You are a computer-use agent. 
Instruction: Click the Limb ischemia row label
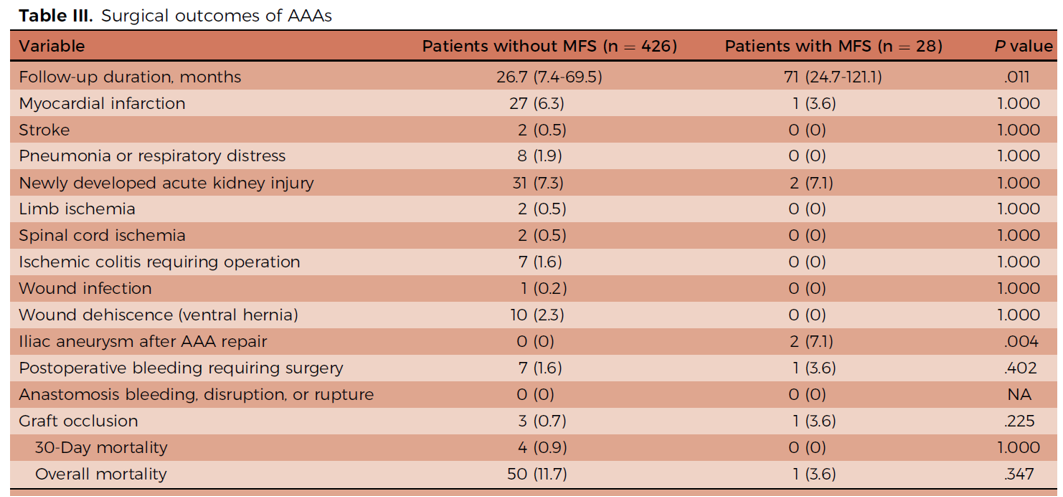(x=77, y=209)
